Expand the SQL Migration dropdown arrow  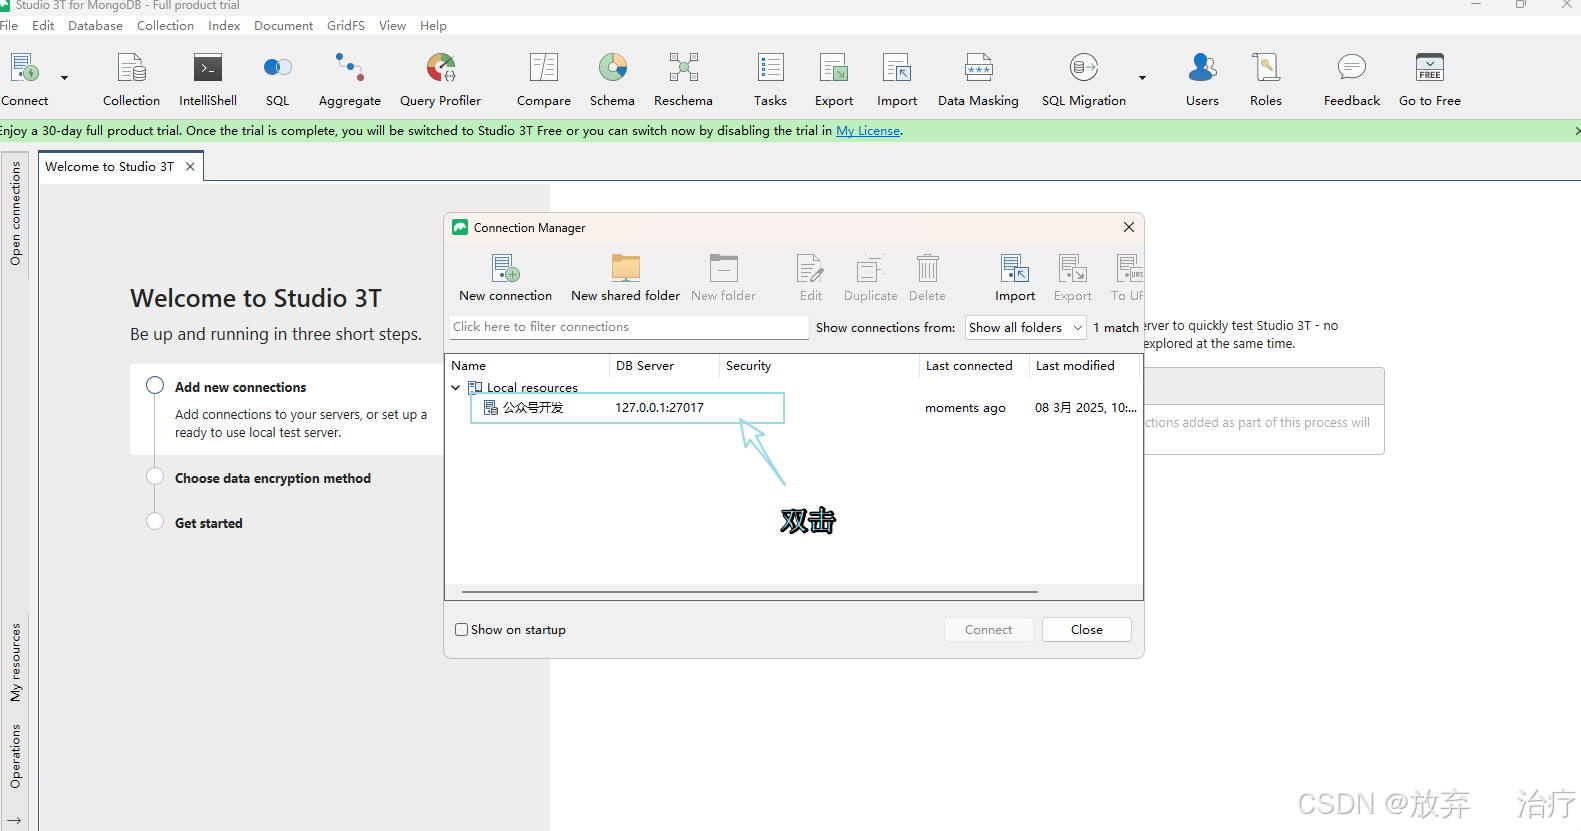click(1142, 78)
